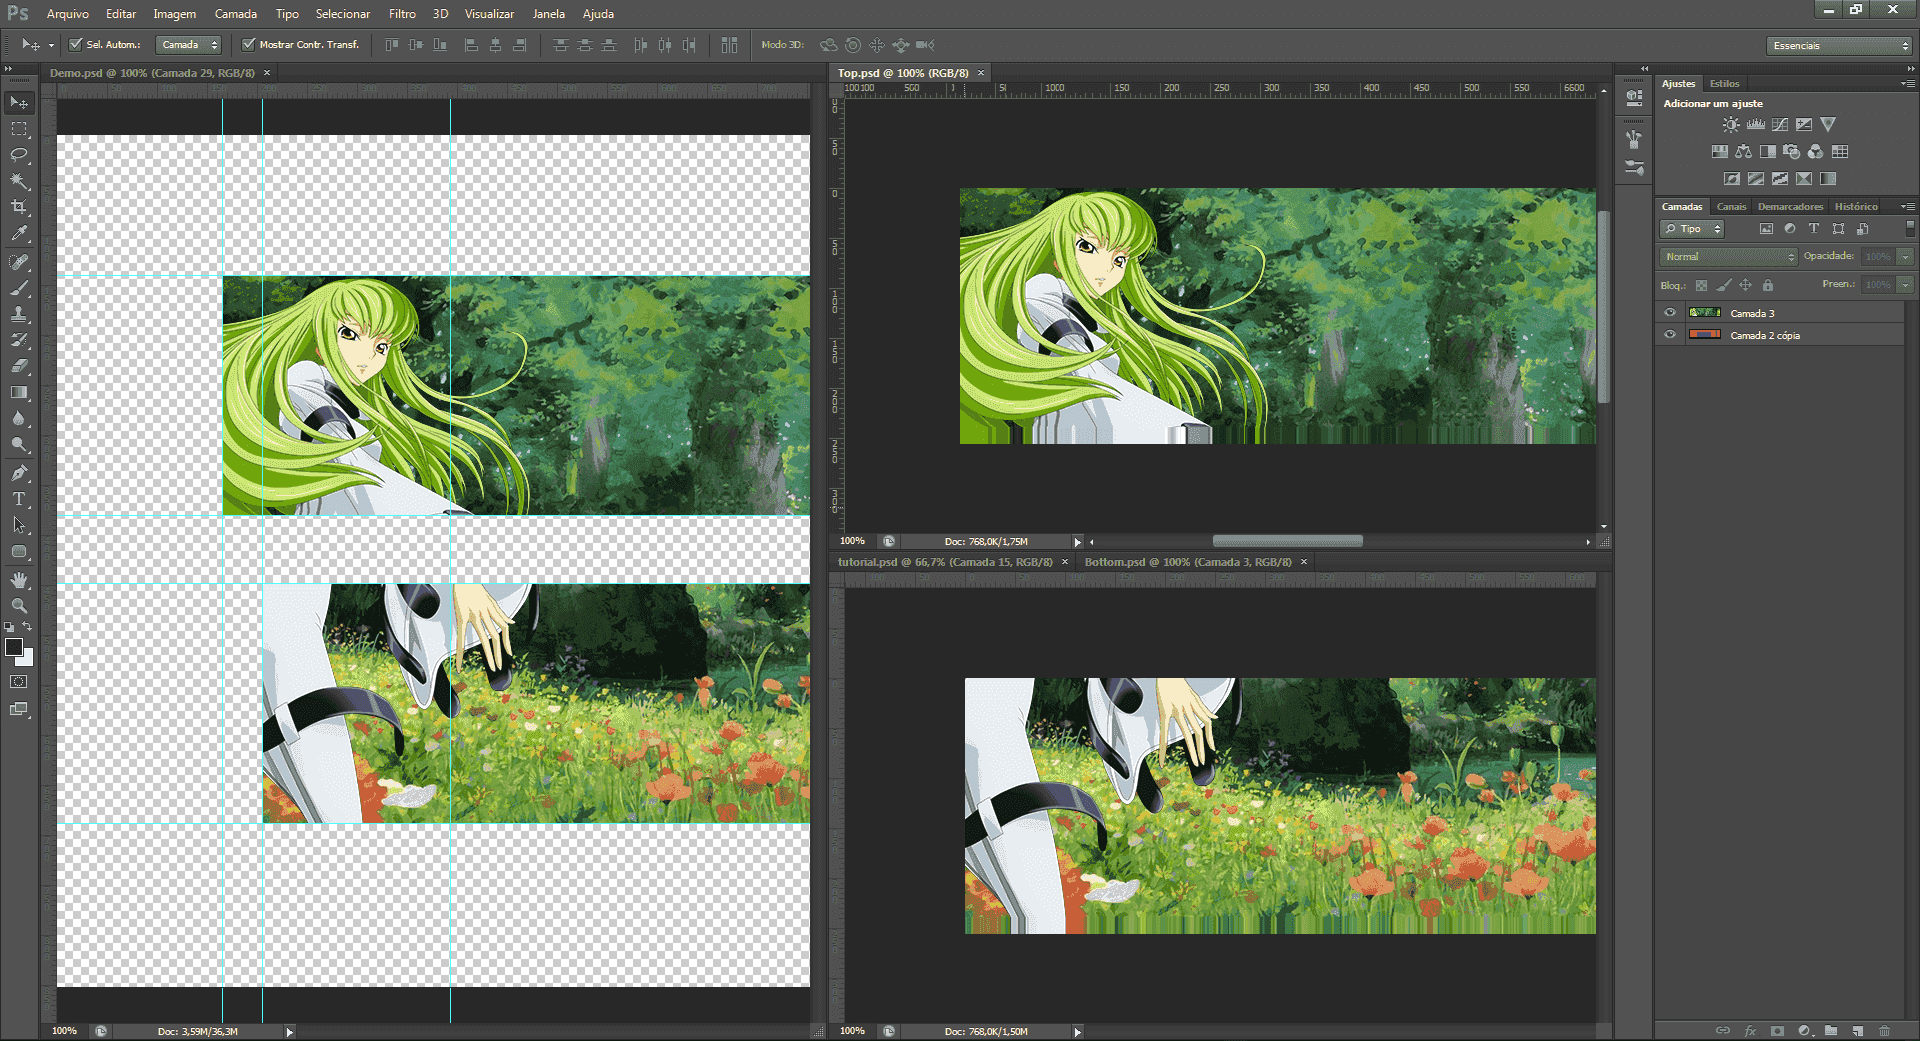Select the Zoom tool in the toolbox

point(19,606)
